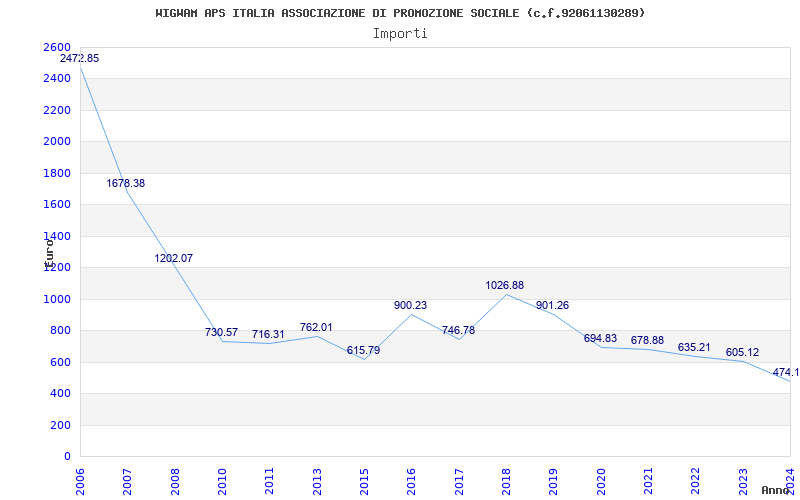Image resolution: width=800 pixels, height=500 pixels.
Task: Select the 2000 y-axis tick label
Action: (57, 141)
